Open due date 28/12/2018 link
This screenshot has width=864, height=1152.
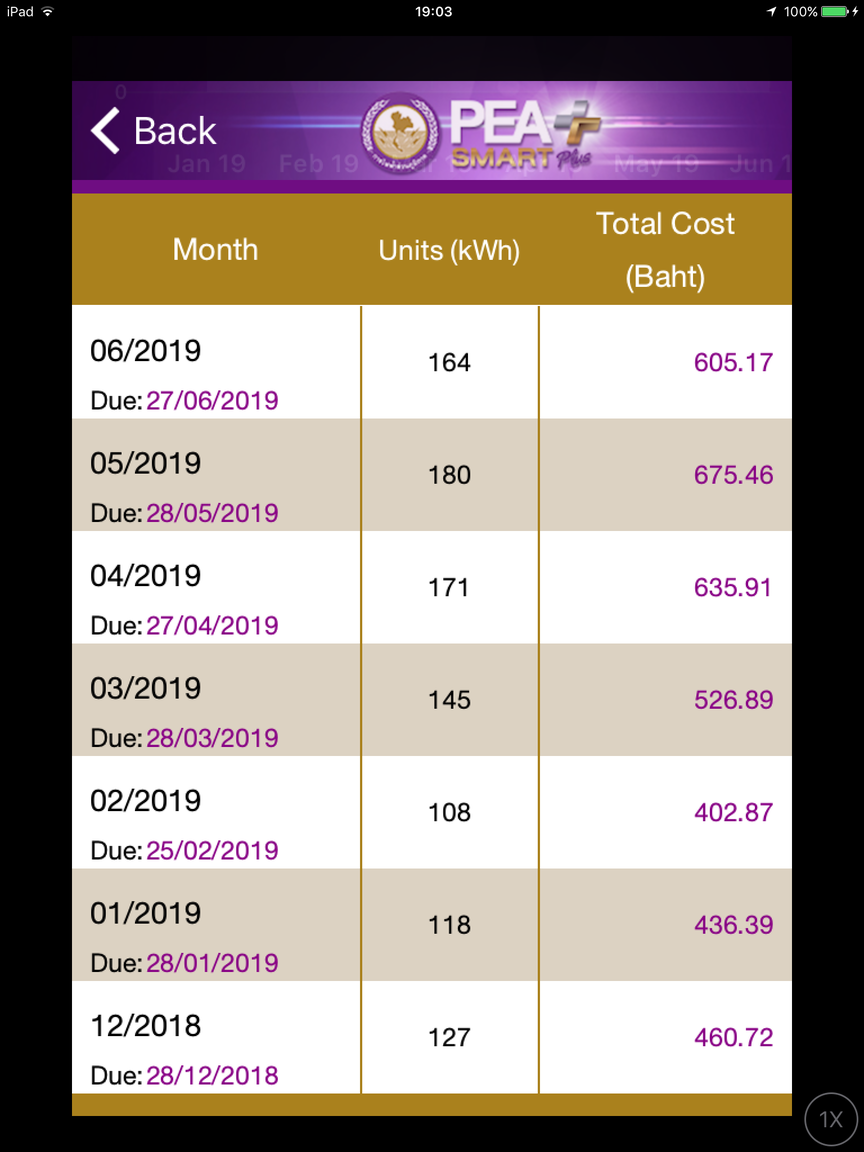point(212,1076)
